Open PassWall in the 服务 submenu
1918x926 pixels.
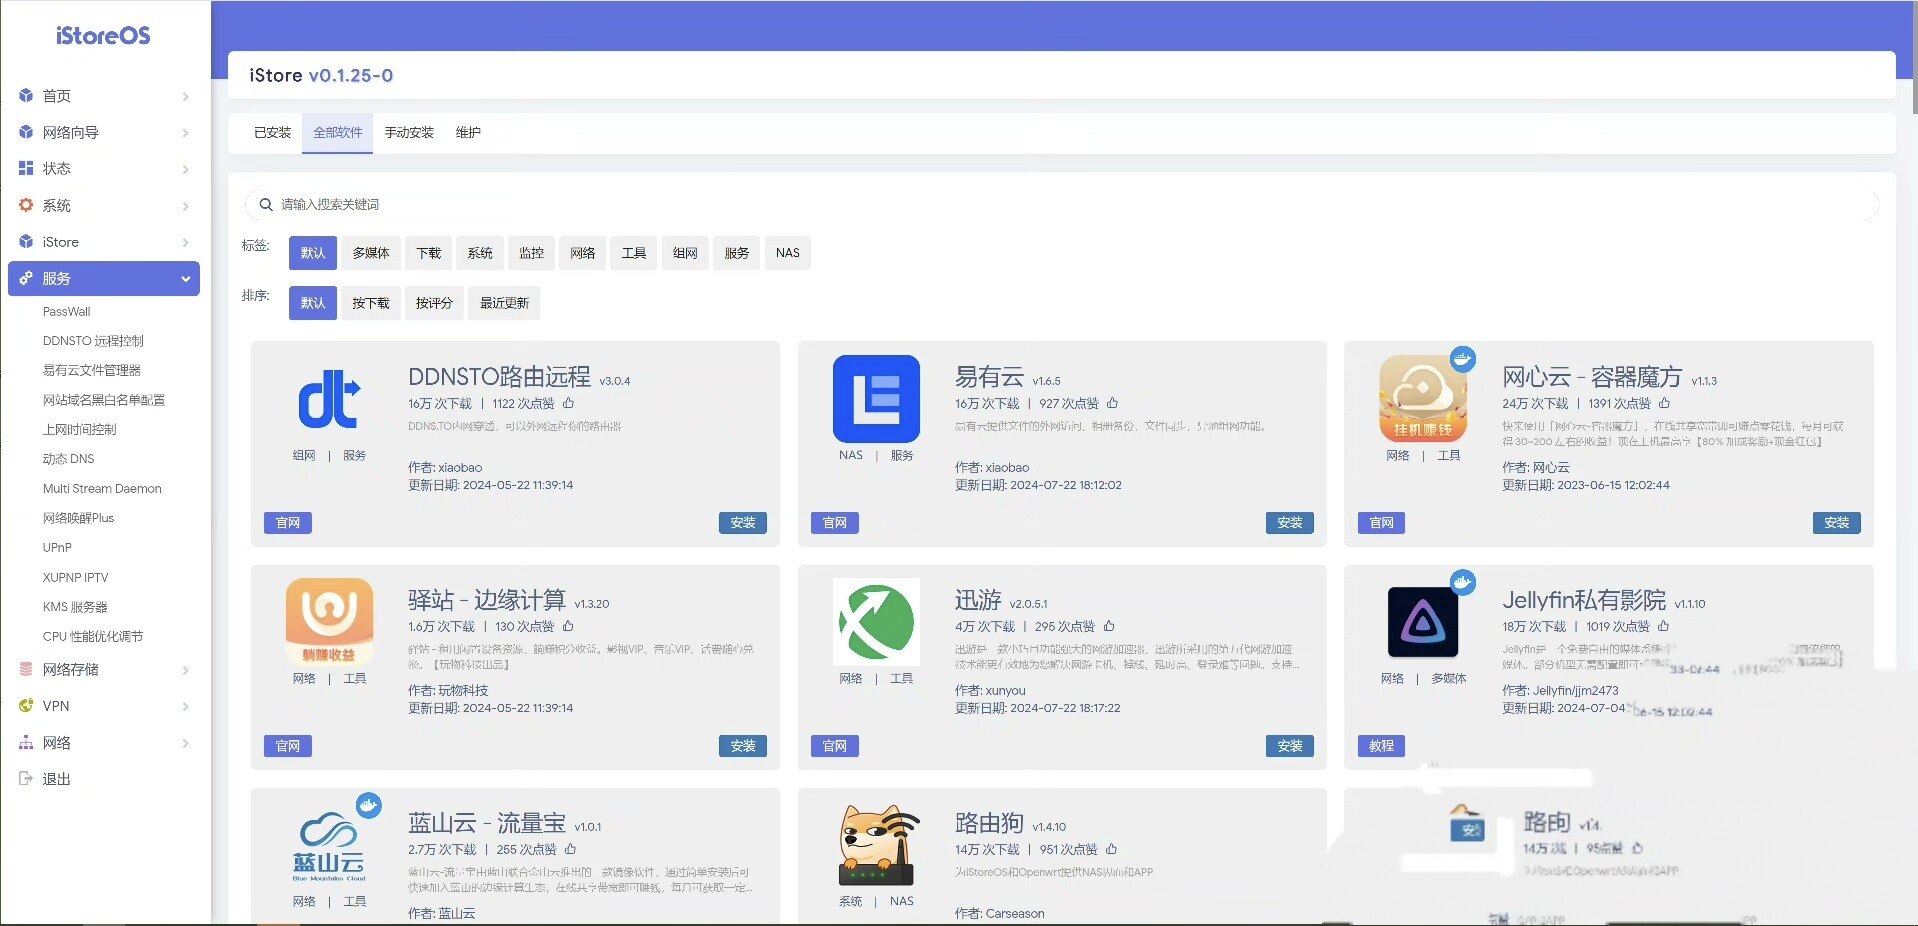[66, 312]
